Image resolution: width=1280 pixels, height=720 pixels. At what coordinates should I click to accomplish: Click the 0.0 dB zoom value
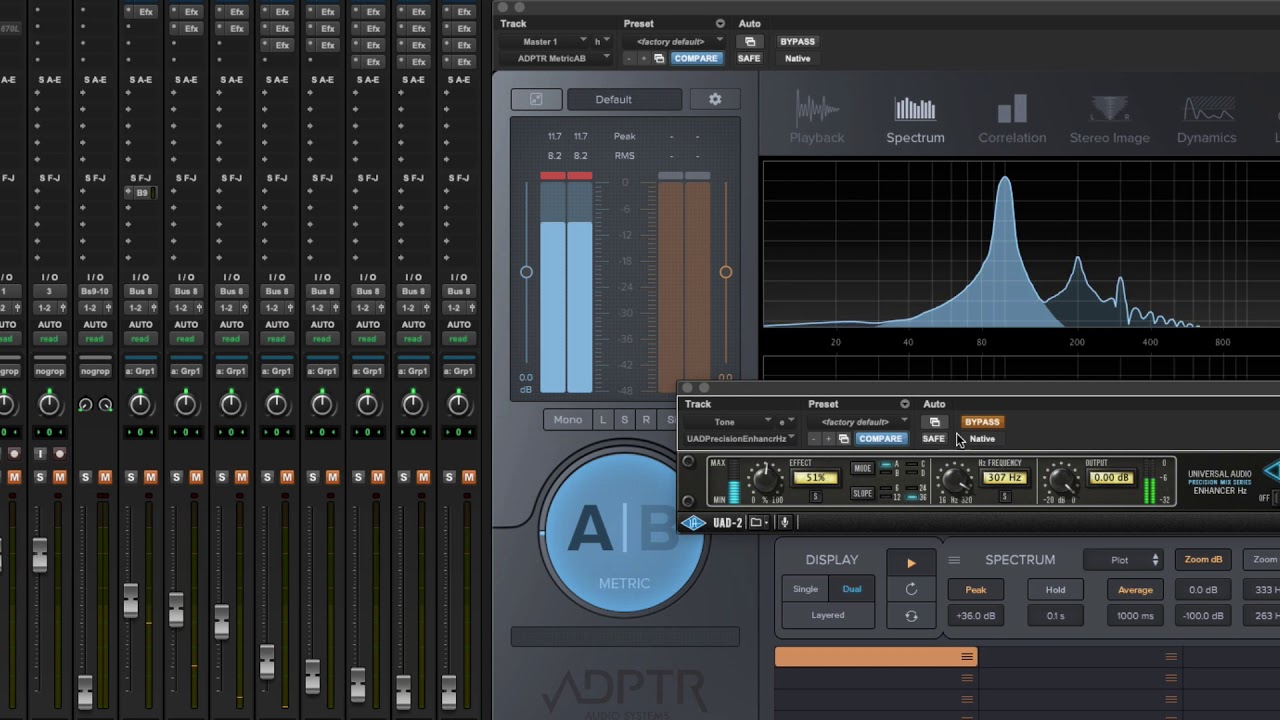click(x=1203, y=590)
